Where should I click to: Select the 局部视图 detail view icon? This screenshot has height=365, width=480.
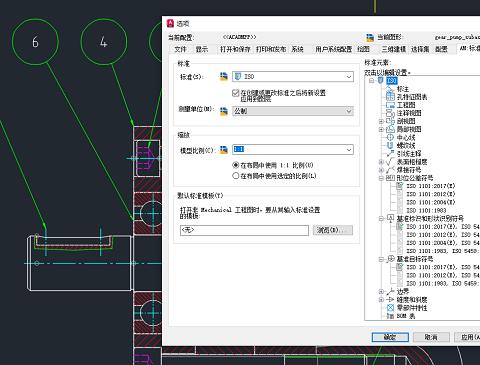point(390,129)
